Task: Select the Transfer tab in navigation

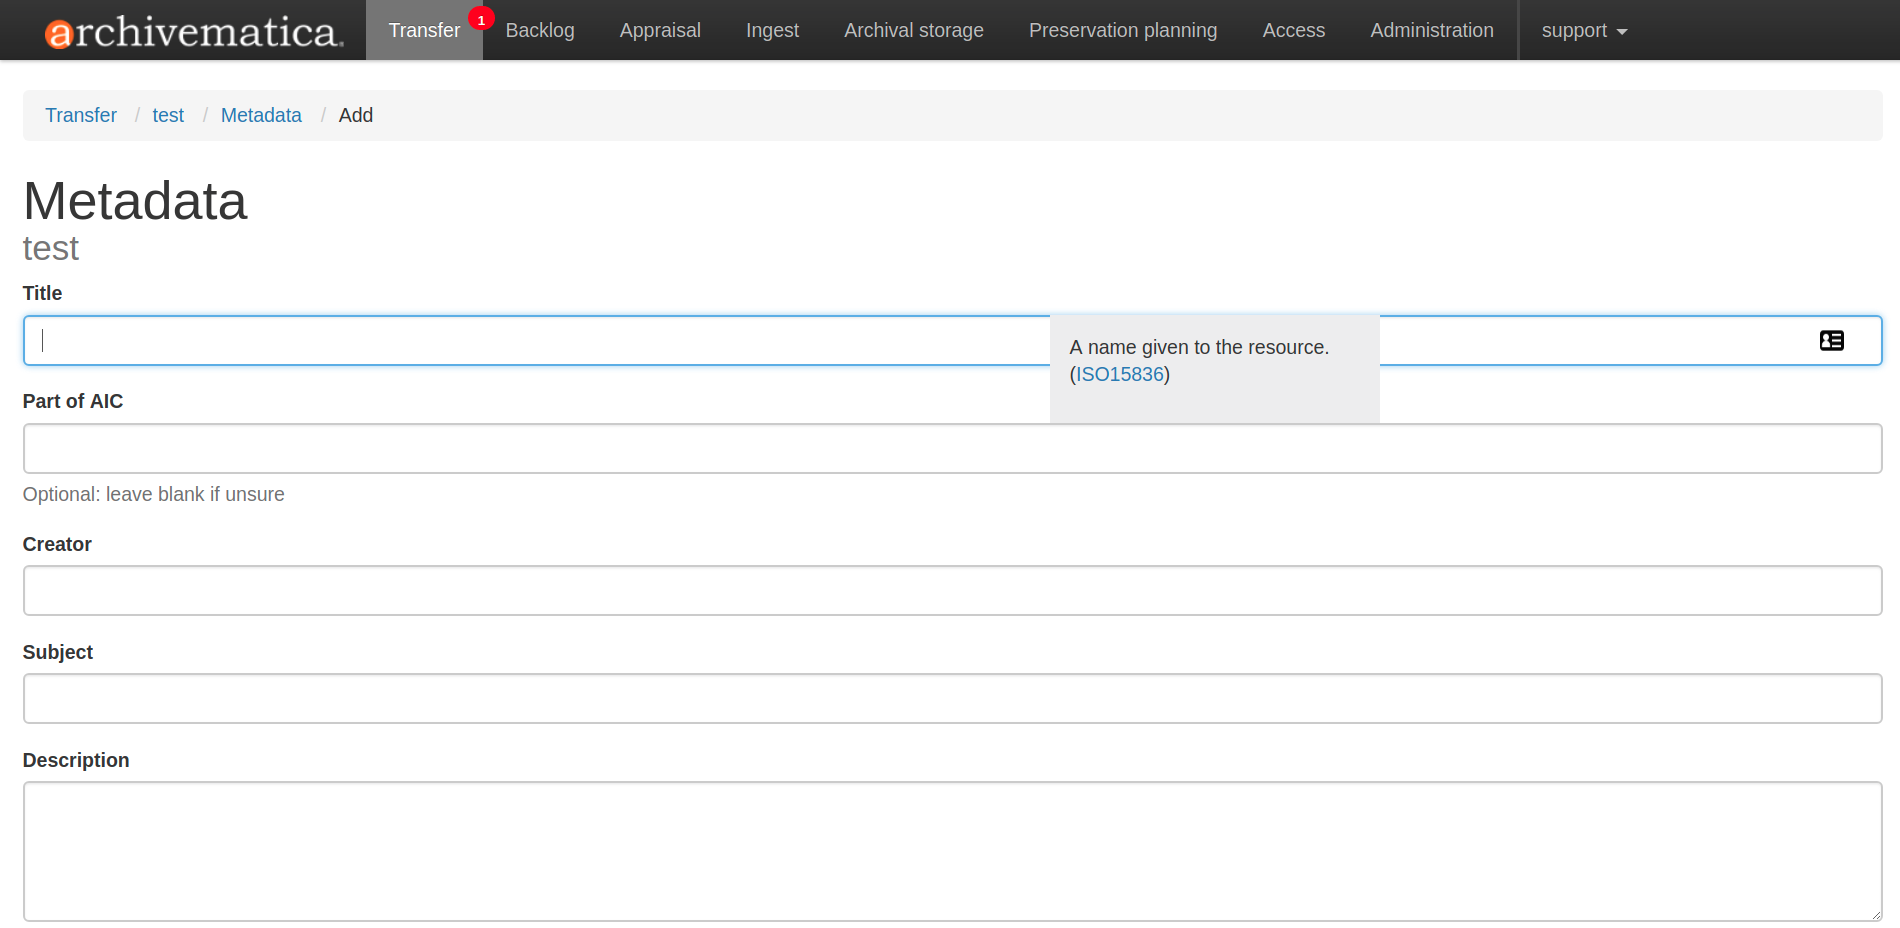Action: tap(424, 30)
